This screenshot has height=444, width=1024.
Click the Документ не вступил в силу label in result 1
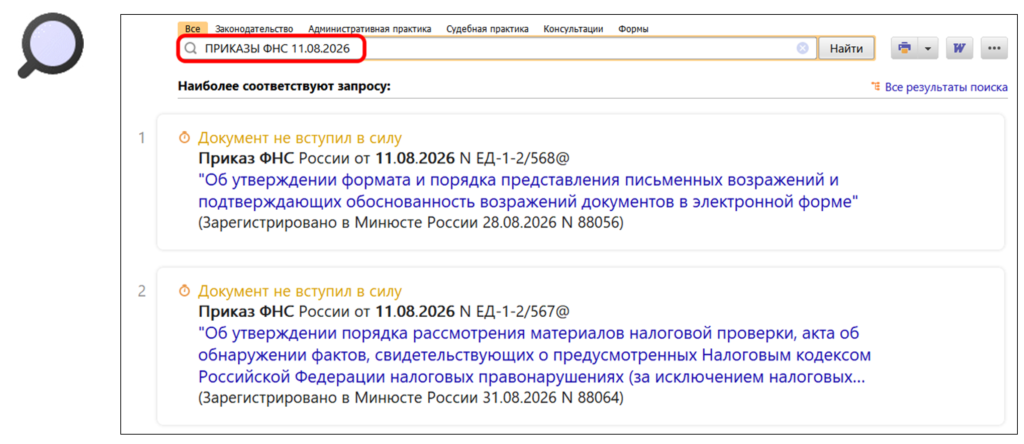pos(300,138)
